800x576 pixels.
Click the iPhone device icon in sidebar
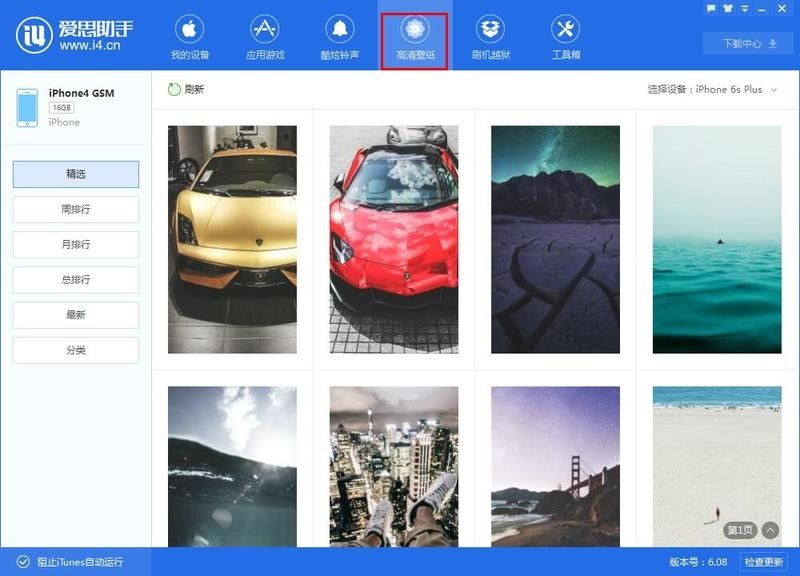(27, 108)
